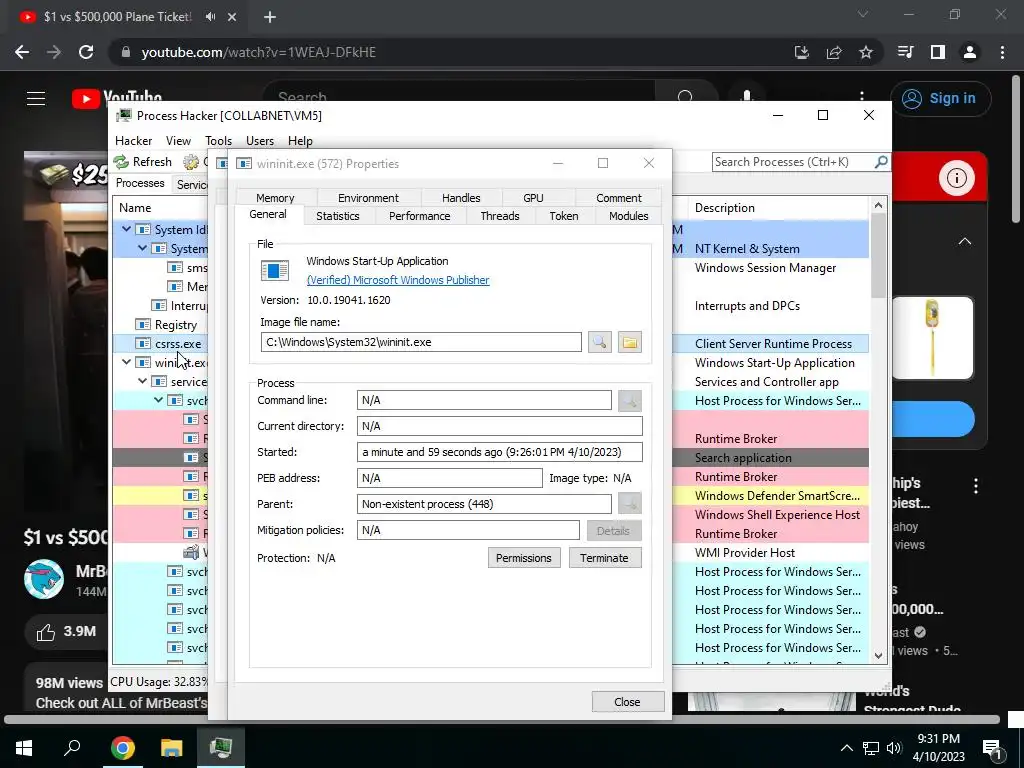Toggle Chrome side panel icon
Viewport: 1024px width, 768px height.
[x=938, y=52]
